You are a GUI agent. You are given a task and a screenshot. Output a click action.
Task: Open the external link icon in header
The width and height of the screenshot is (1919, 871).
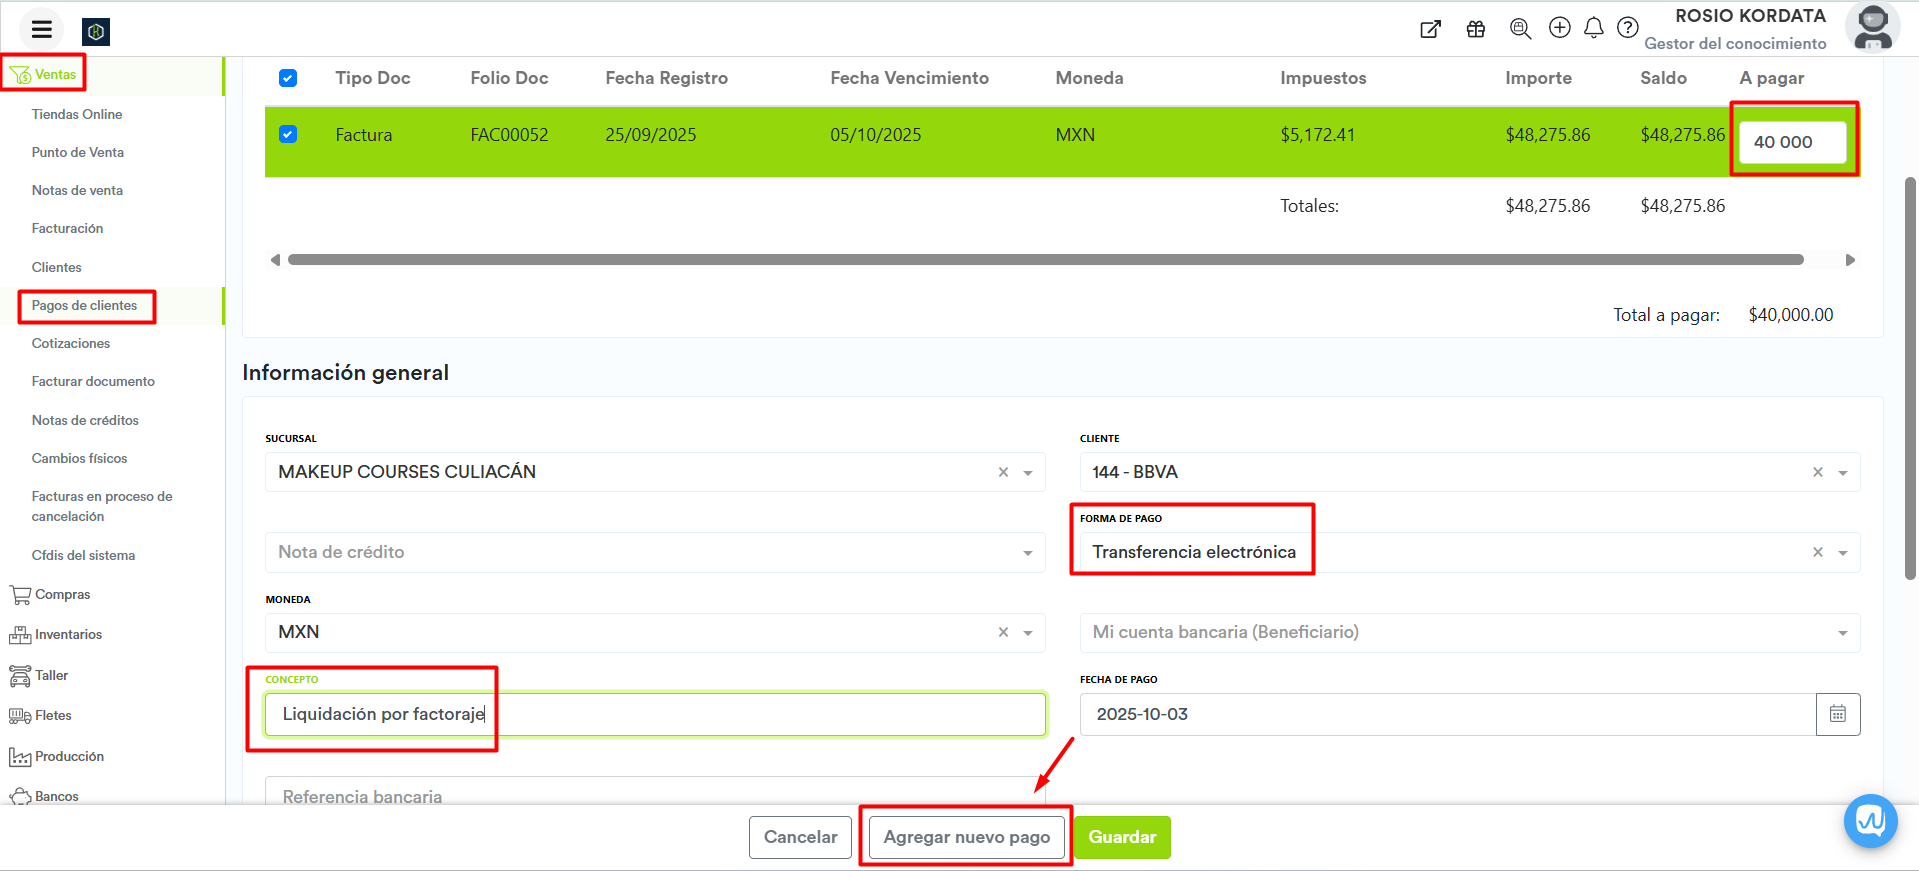[x=1430, y=29]
